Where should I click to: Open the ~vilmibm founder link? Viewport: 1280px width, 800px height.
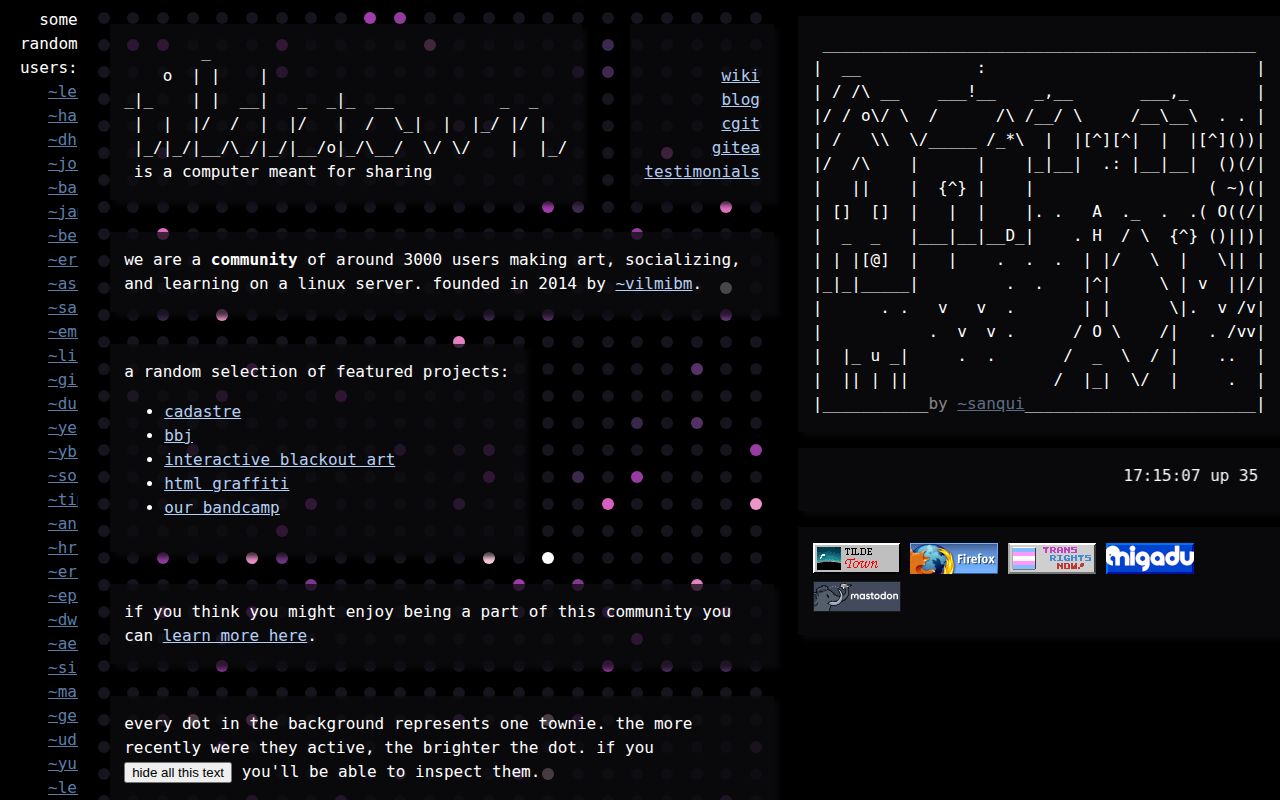click(x=654, y=284)
